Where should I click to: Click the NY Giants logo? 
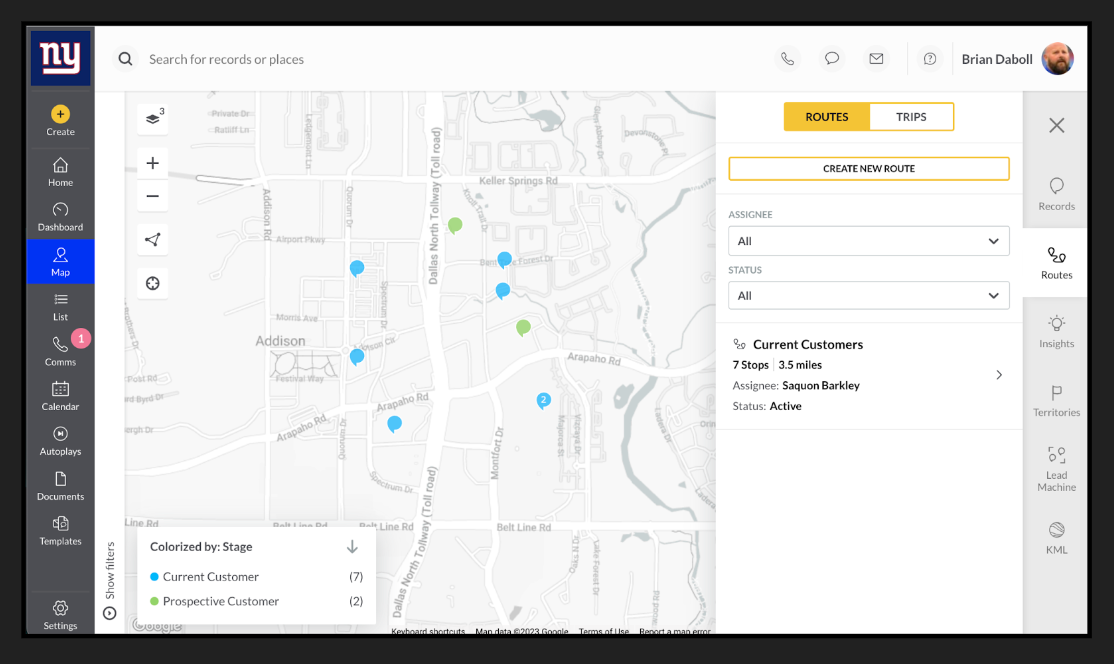click(x=60, y=58)
